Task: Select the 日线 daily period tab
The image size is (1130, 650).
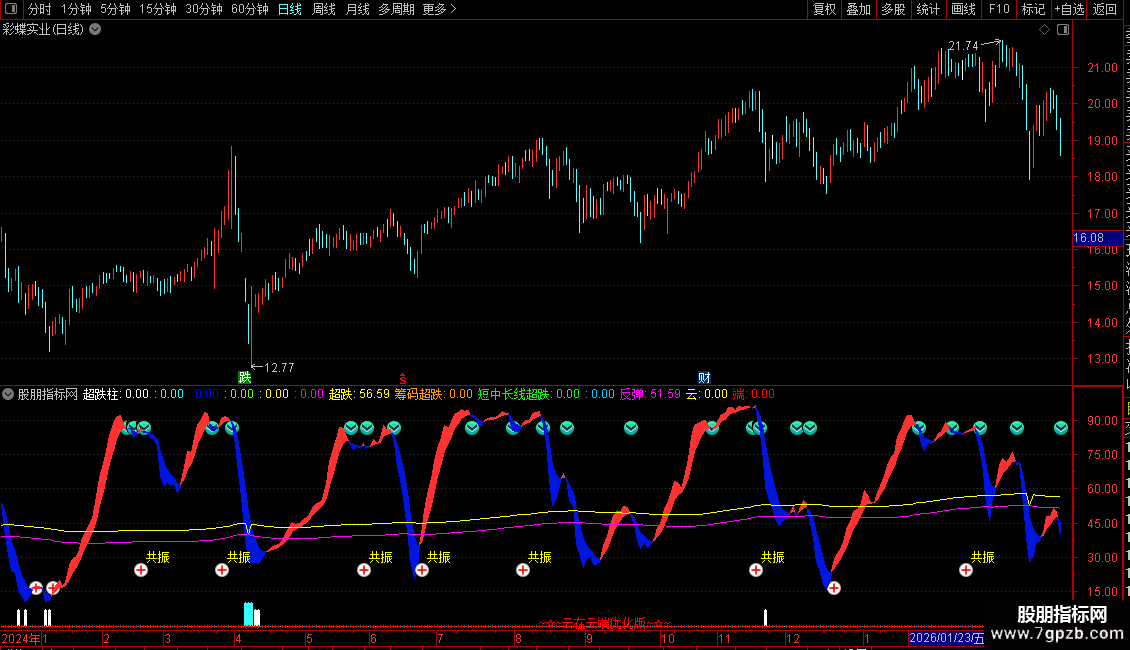Action: [x=290, y=9]
